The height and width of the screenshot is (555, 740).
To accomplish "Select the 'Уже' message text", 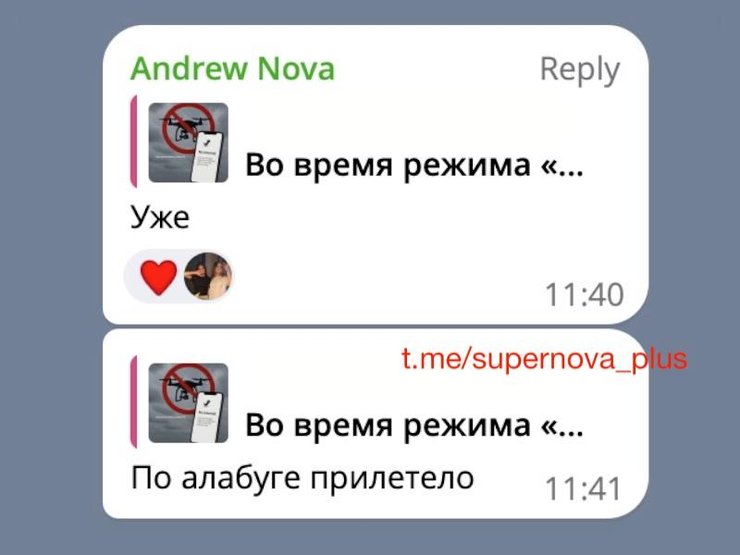I will click(x=160, y=218).
